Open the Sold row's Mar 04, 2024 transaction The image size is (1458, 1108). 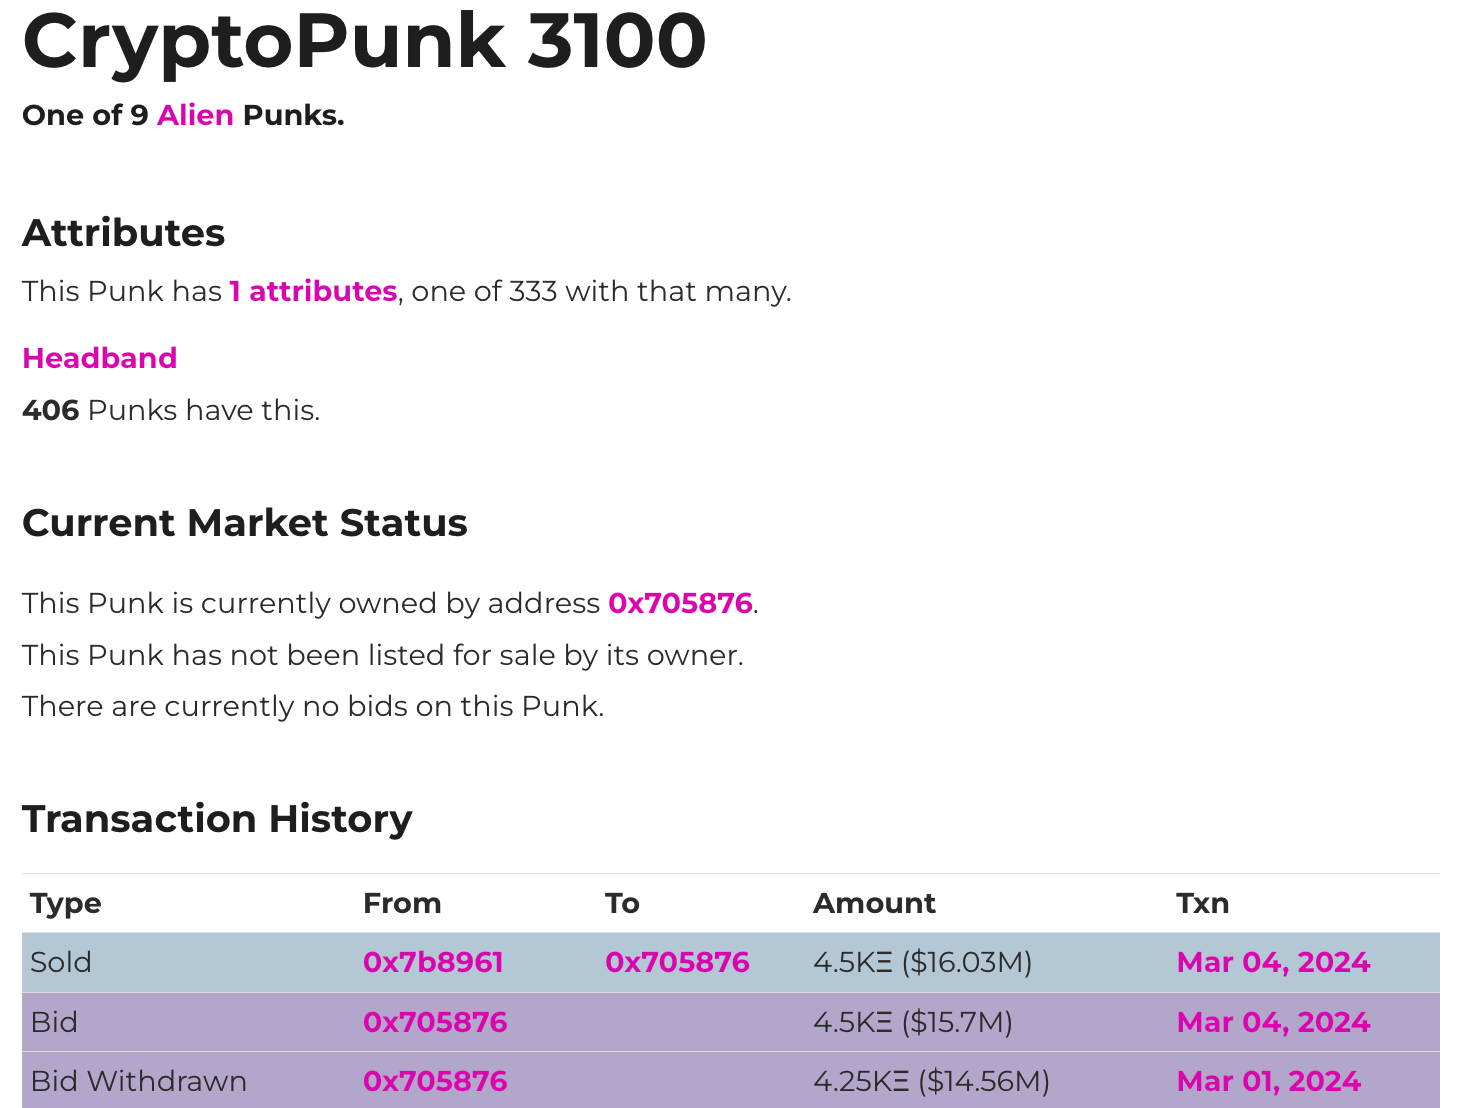(1273, 962)
